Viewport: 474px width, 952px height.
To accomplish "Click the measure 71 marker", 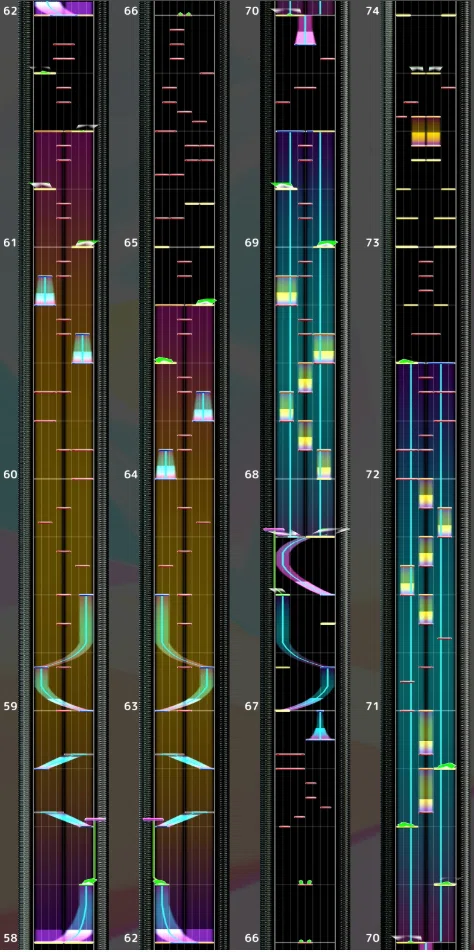I will click(x=373, y=706).
